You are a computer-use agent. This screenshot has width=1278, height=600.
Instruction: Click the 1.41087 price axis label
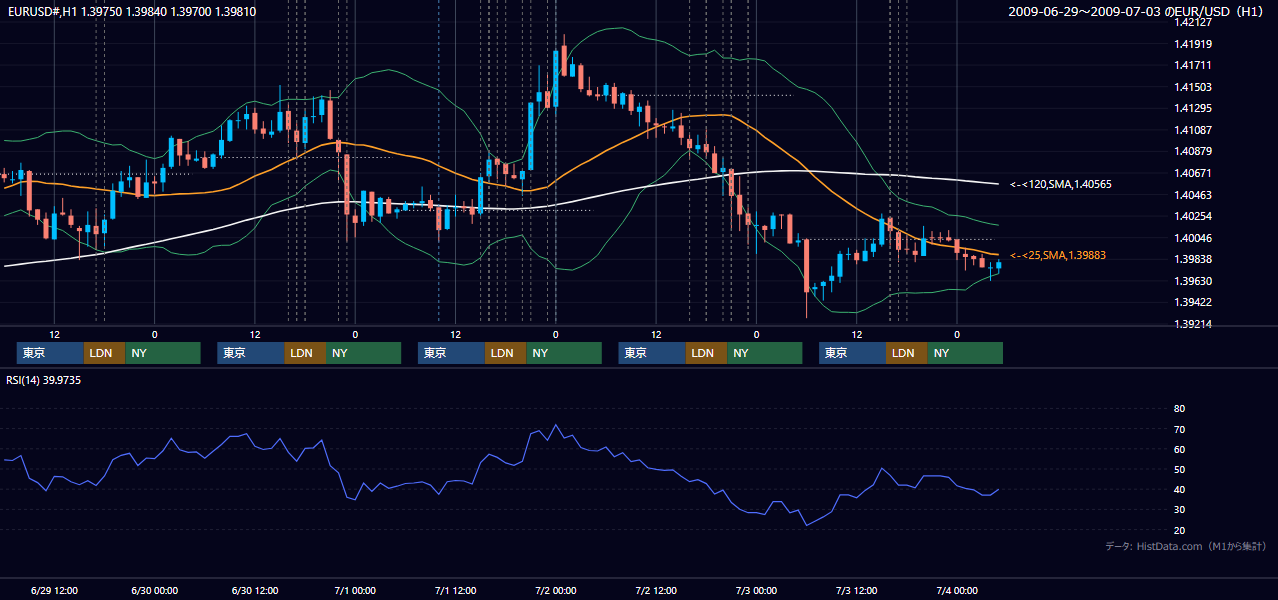coord(1195,130)
